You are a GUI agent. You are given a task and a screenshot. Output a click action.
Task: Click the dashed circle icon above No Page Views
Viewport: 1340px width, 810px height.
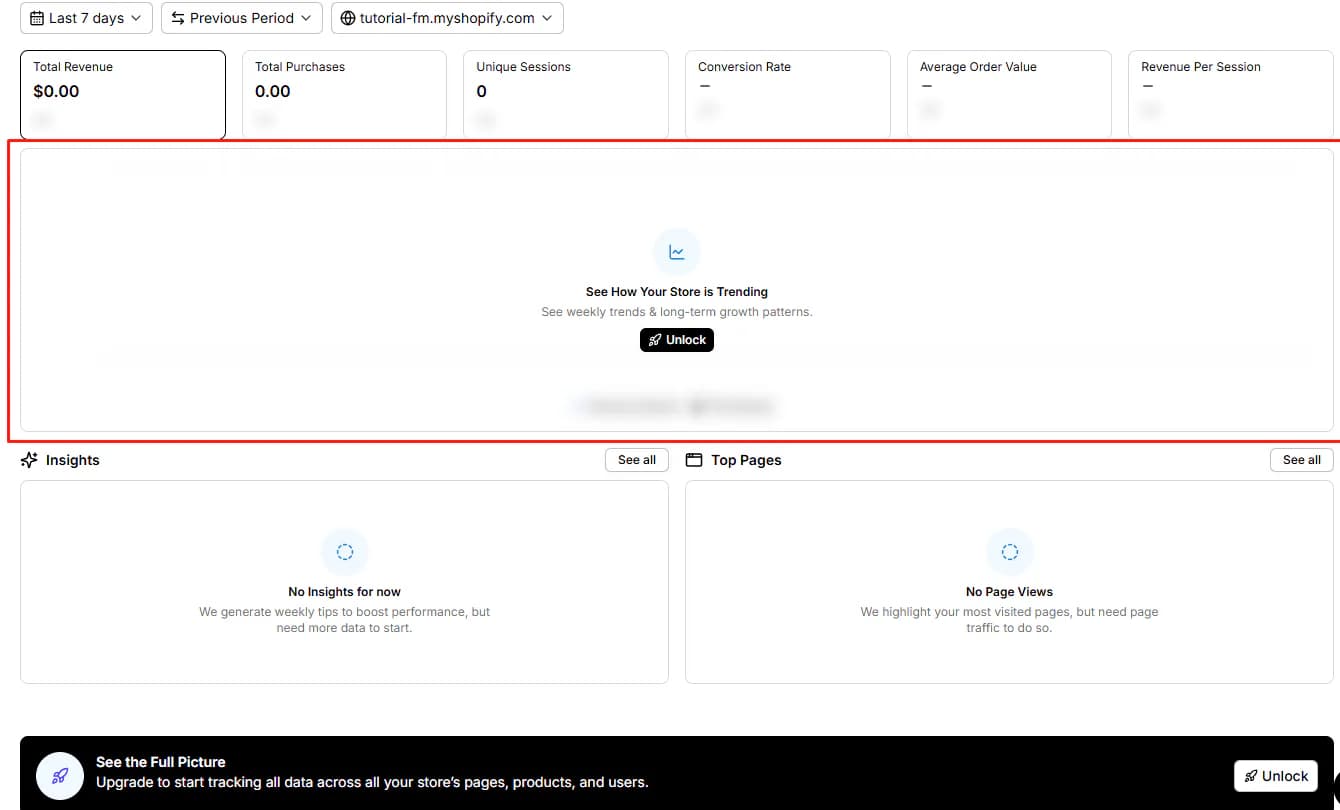point(1010,551)
